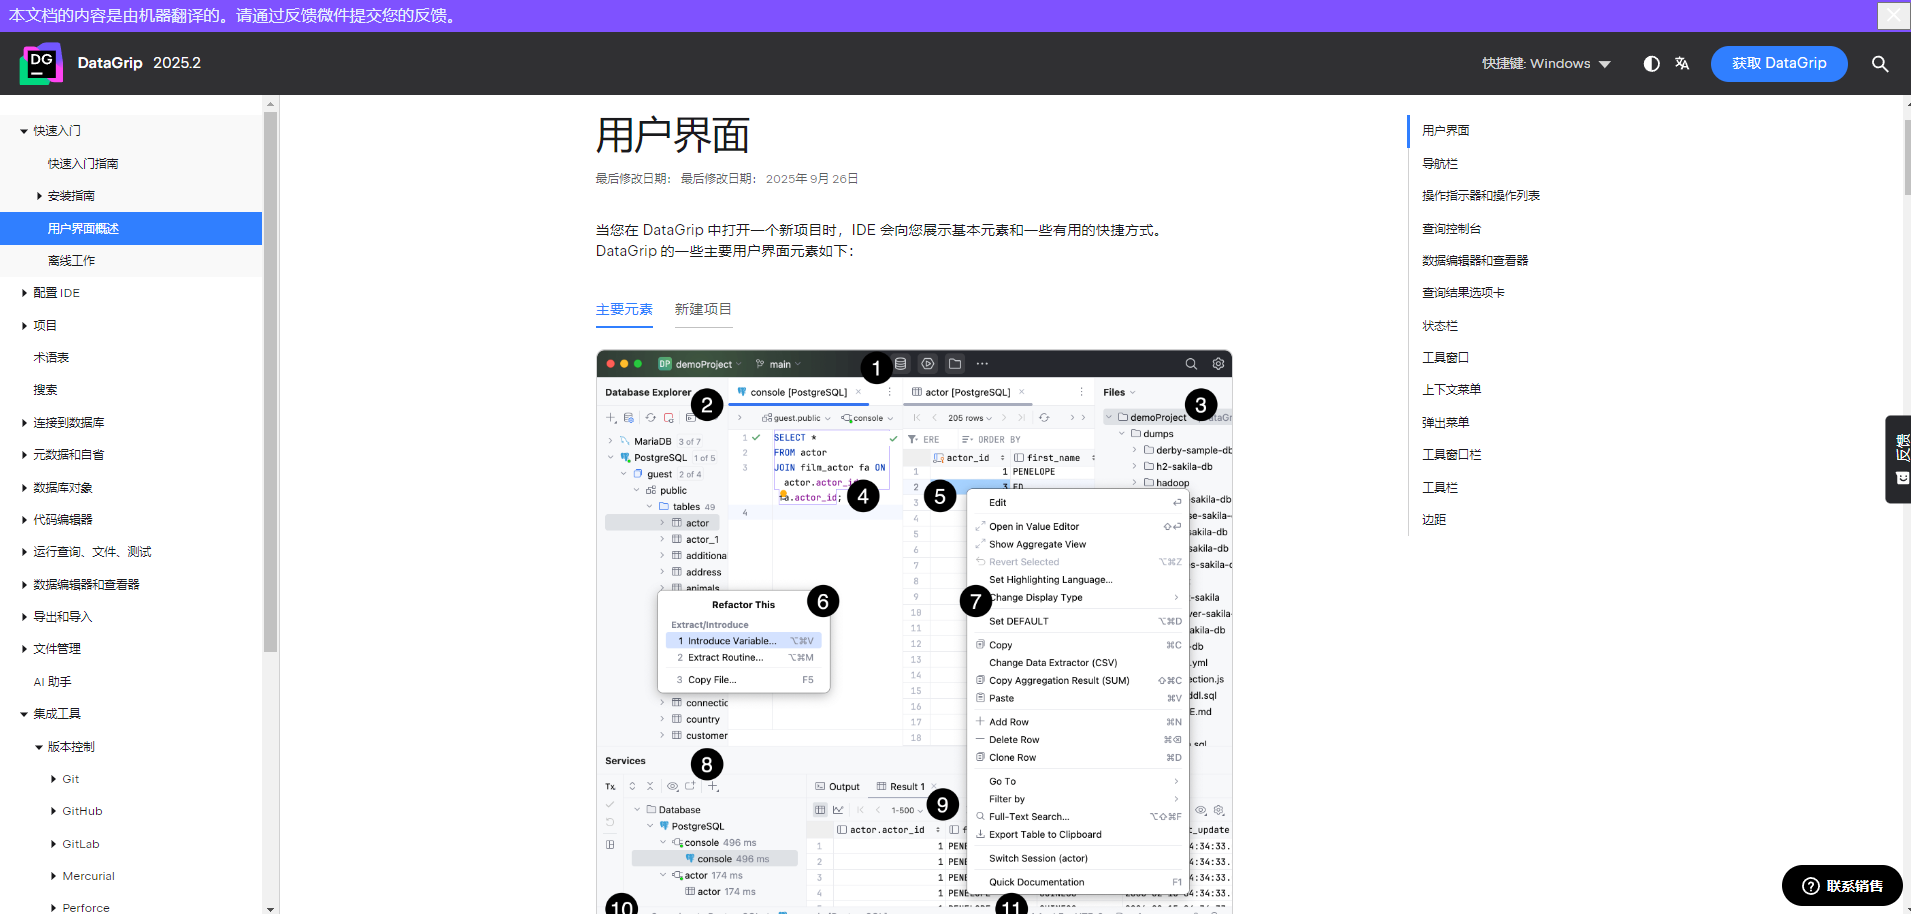Collapse the 快速入门 section arrow
Image resolution: width=1911 pixels, height=914 pixels.
point(24,131)
